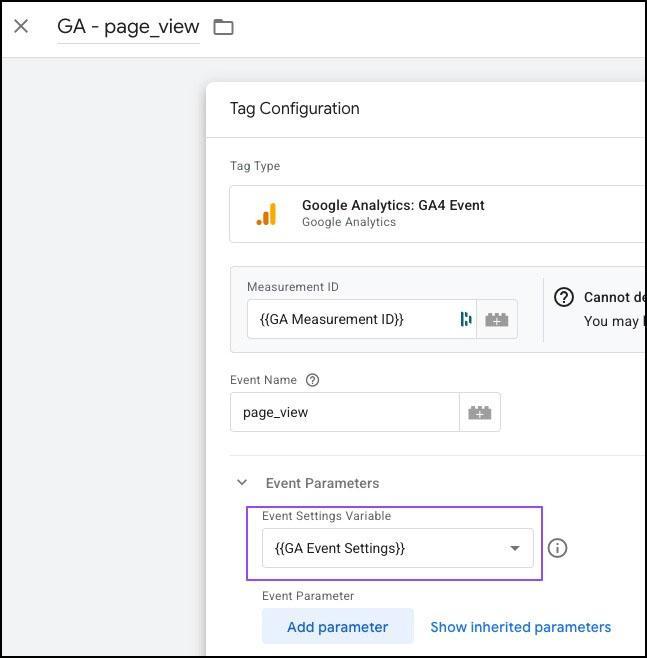Collapse the Event Parameters section
Image resolution: width=647 pixels, height=658 pixels.
[x=242, y=483]
